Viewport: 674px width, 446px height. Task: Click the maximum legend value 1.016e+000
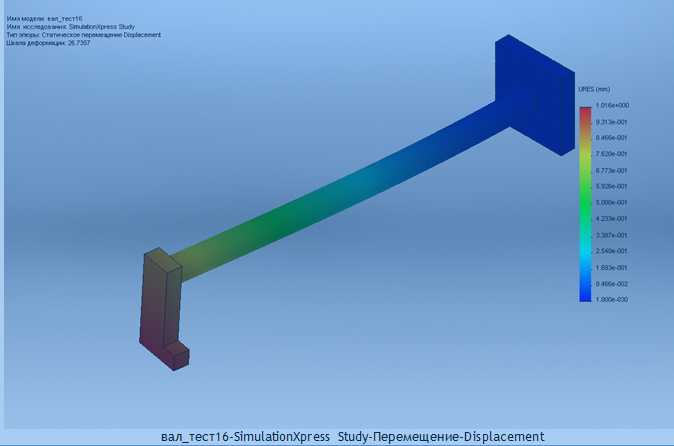point(612,105)
